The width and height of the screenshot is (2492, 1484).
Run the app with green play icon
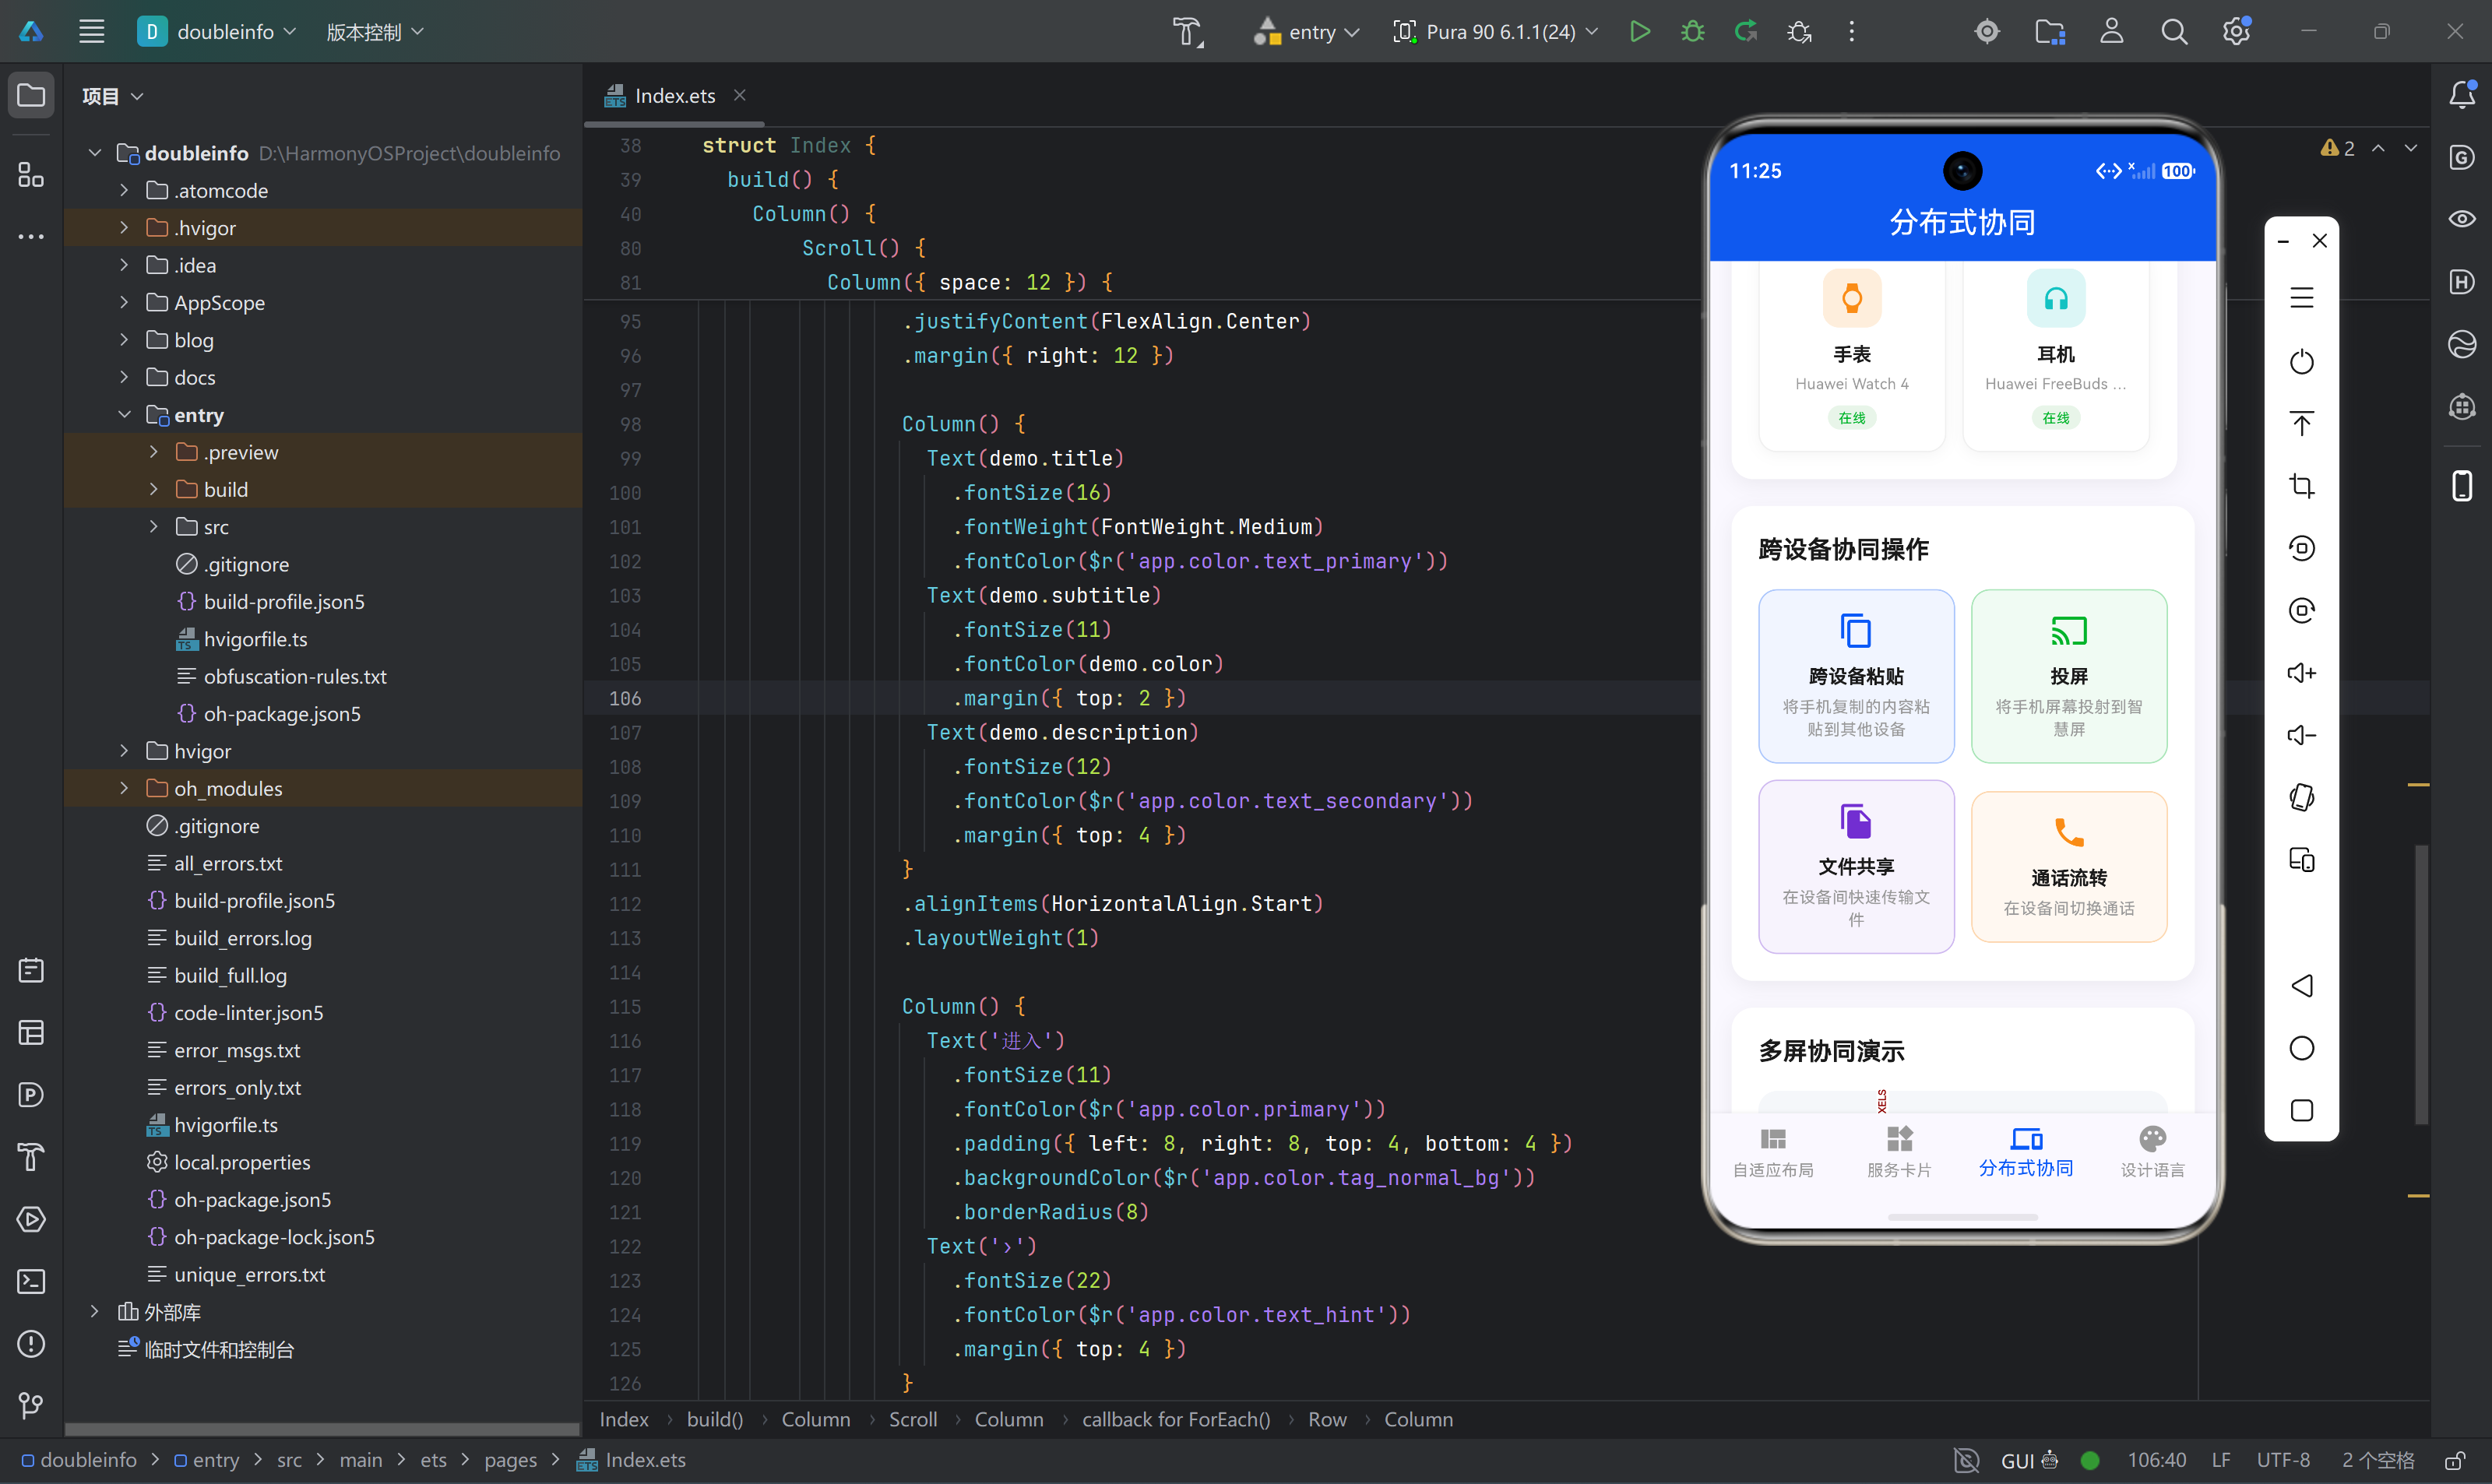click(x=1639, y=32)
